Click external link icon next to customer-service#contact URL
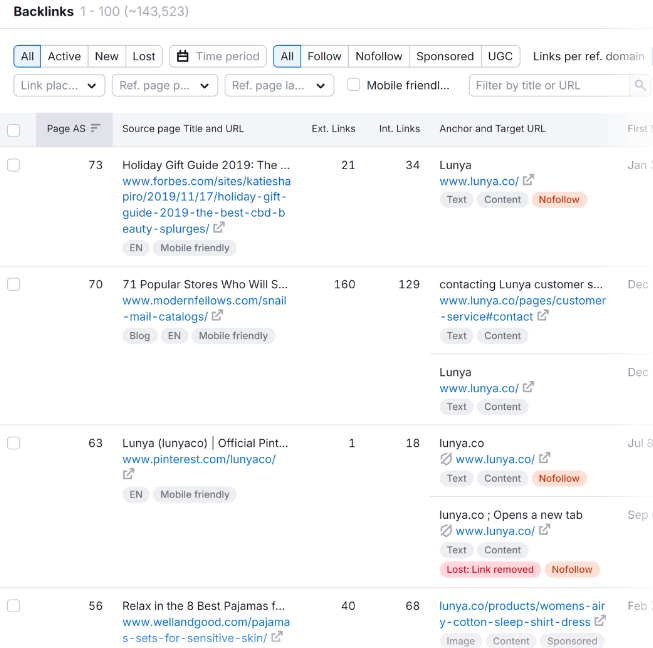 point(543,317)
